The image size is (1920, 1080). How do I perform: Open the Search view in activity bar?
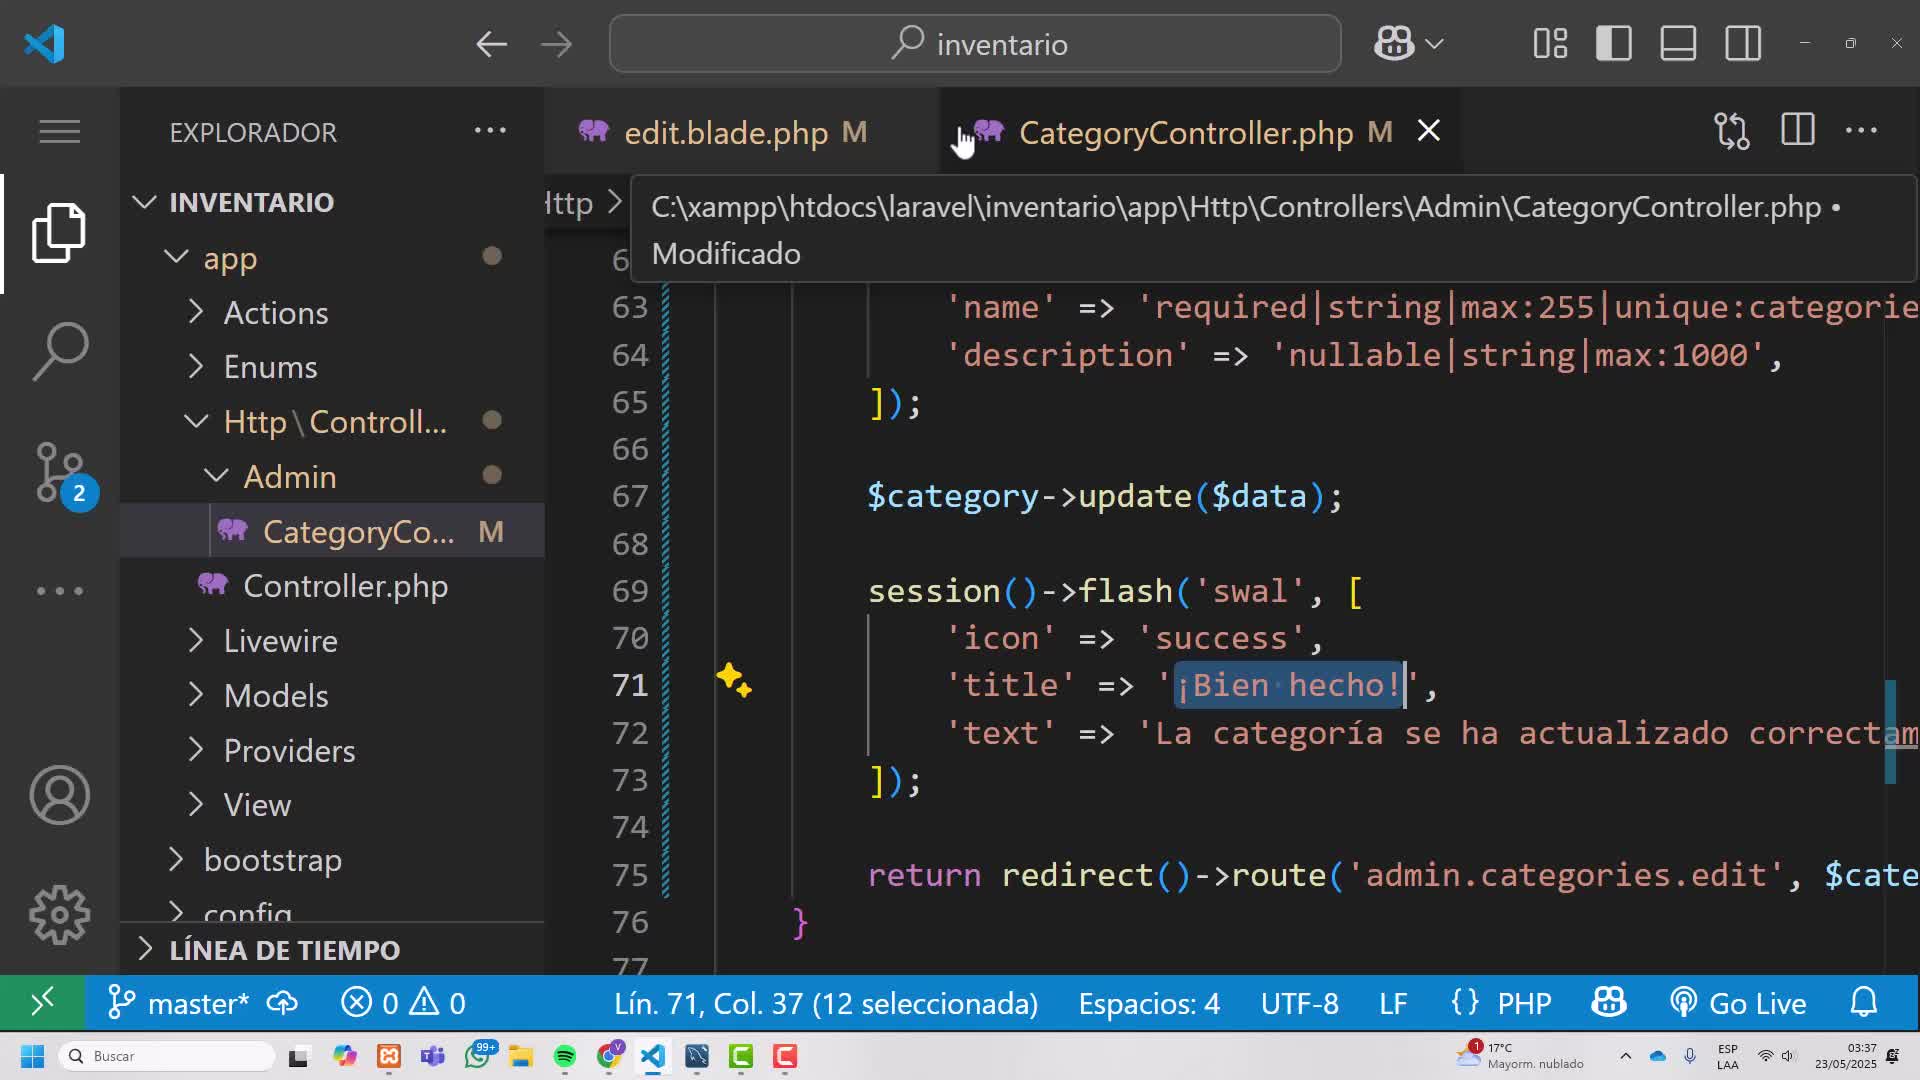point(59,351)
